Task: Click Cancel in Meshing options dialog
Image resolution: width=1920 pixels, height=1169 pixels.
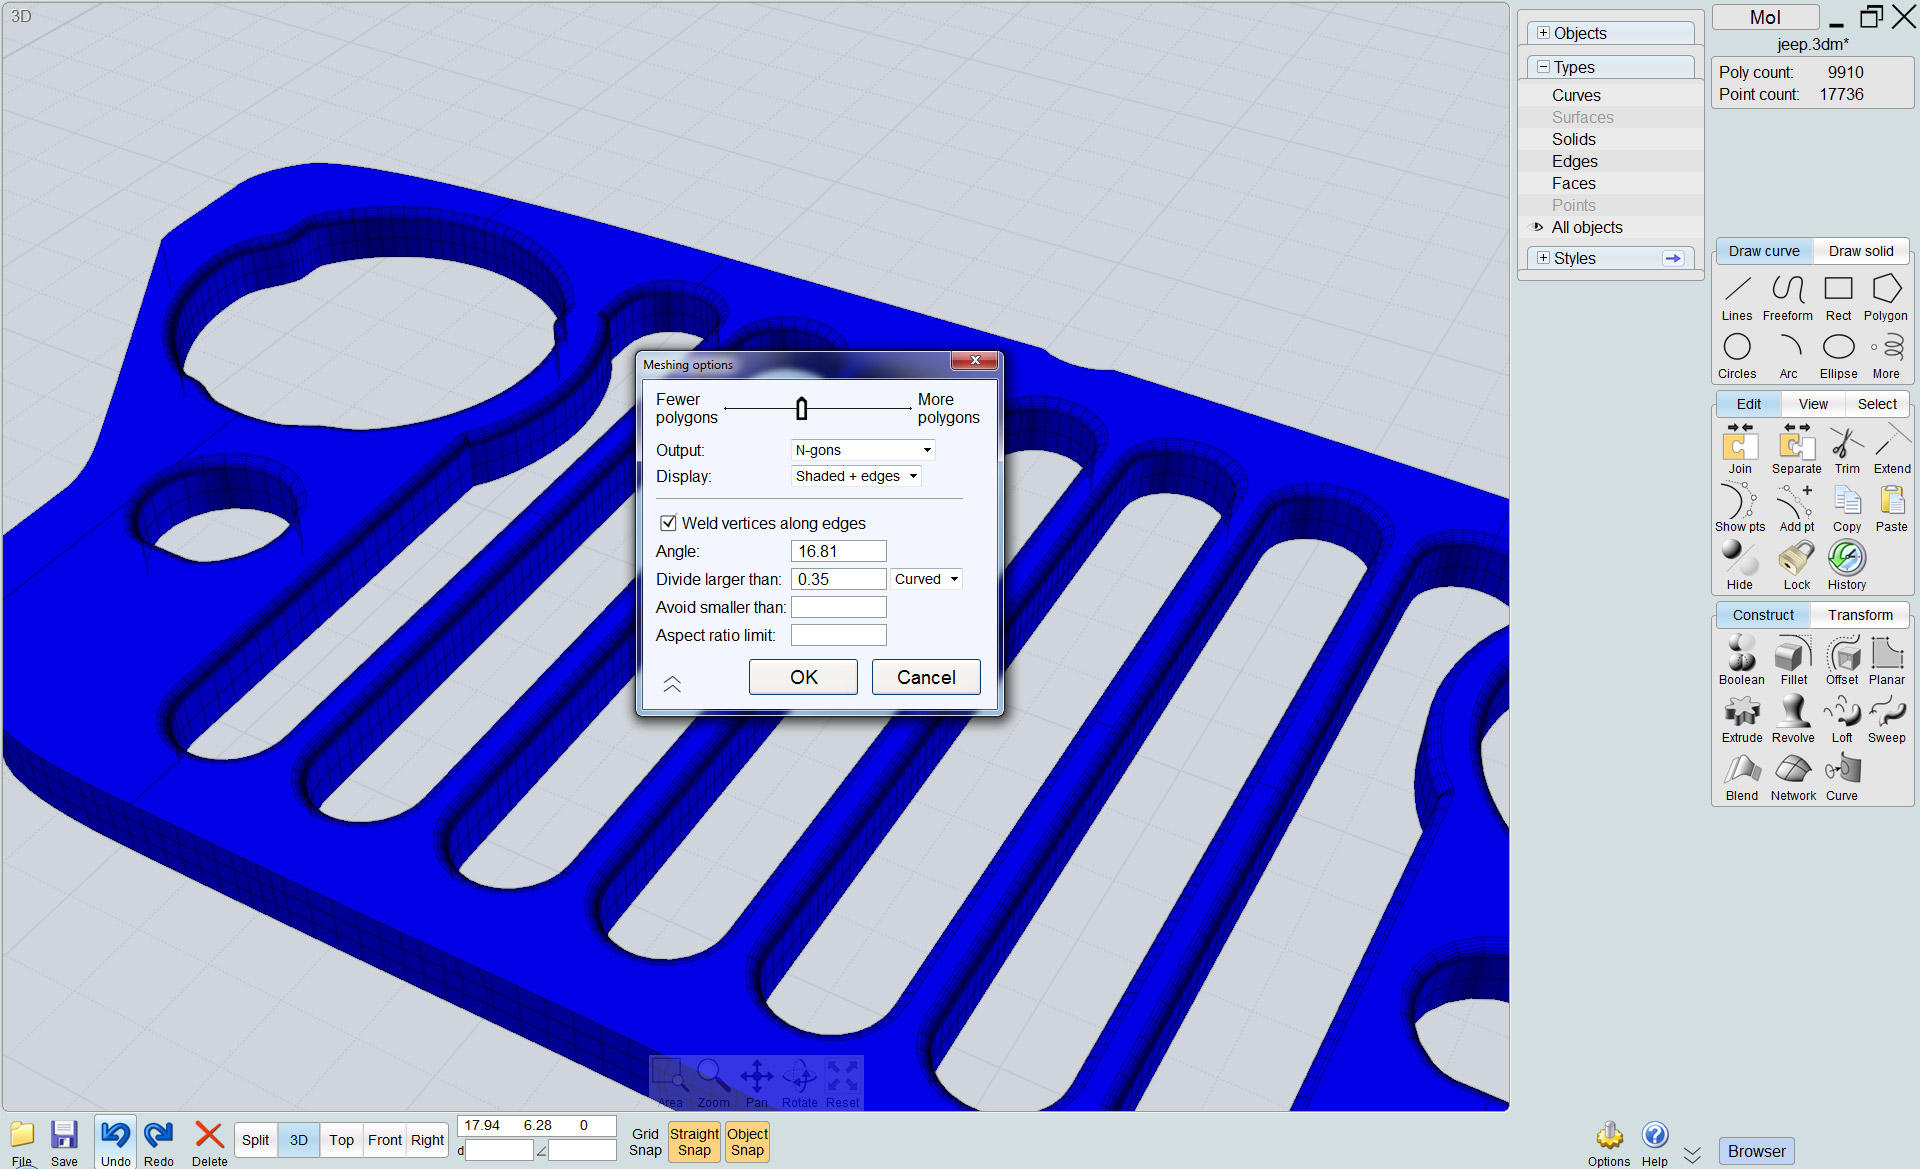Action: [x=925, y=677]
